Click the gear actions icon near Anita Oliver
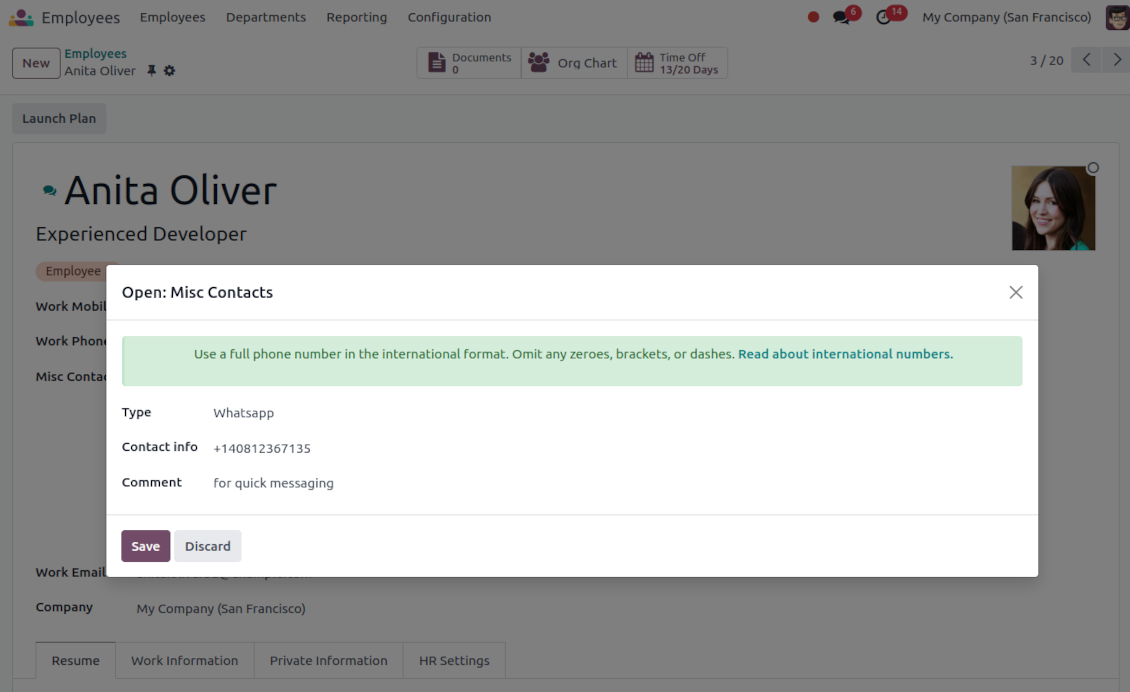 coord(169,71)
